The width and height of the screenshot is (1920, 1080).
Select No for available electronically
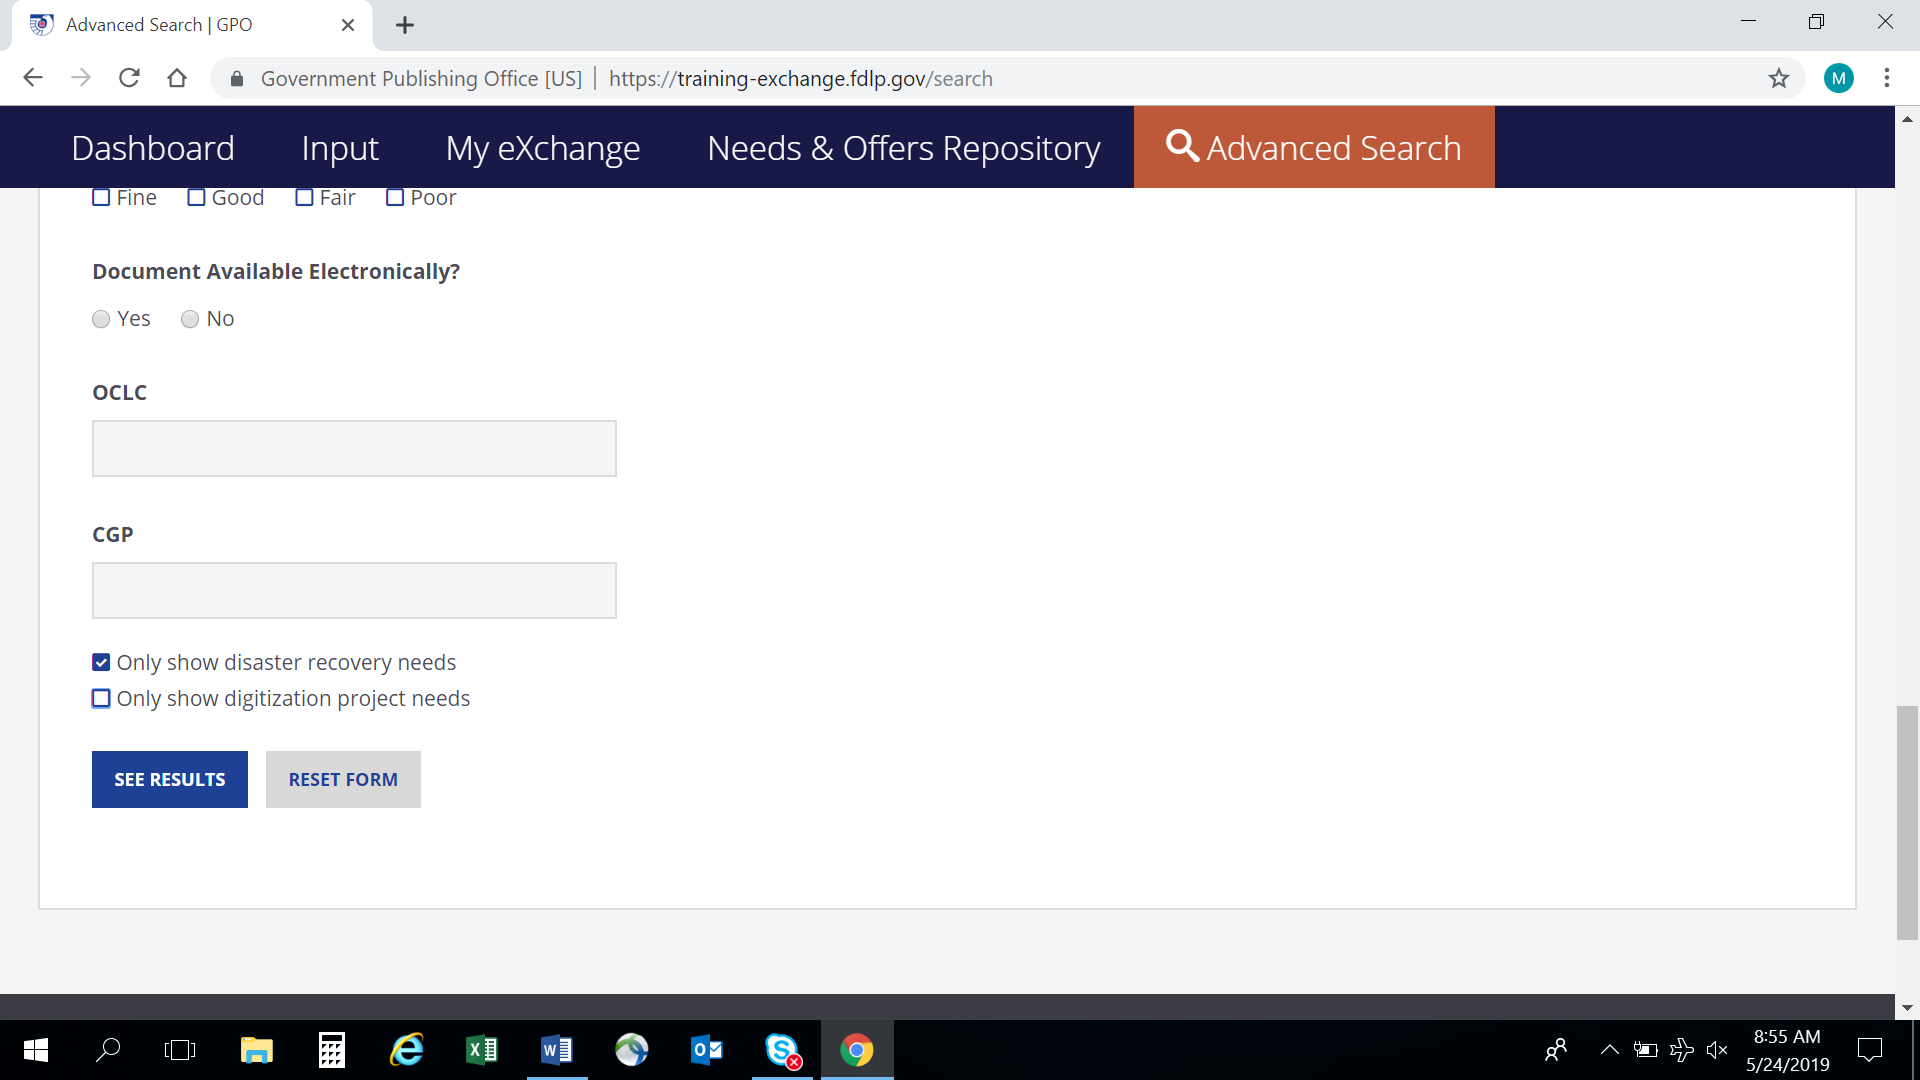pyautogui.click(x=190, y=319)
